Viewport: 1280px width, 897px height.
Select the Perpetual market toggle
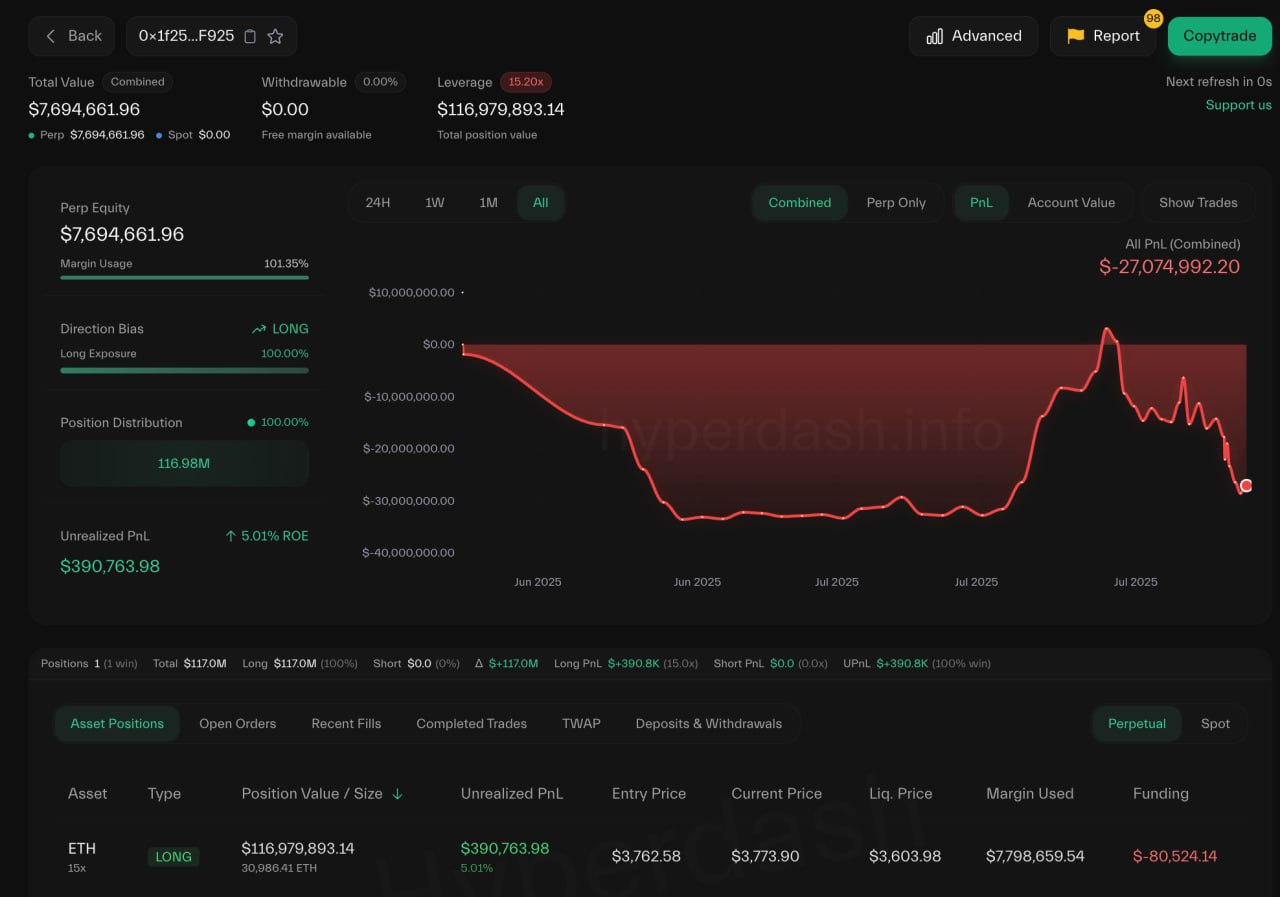tap(1137, 723)
